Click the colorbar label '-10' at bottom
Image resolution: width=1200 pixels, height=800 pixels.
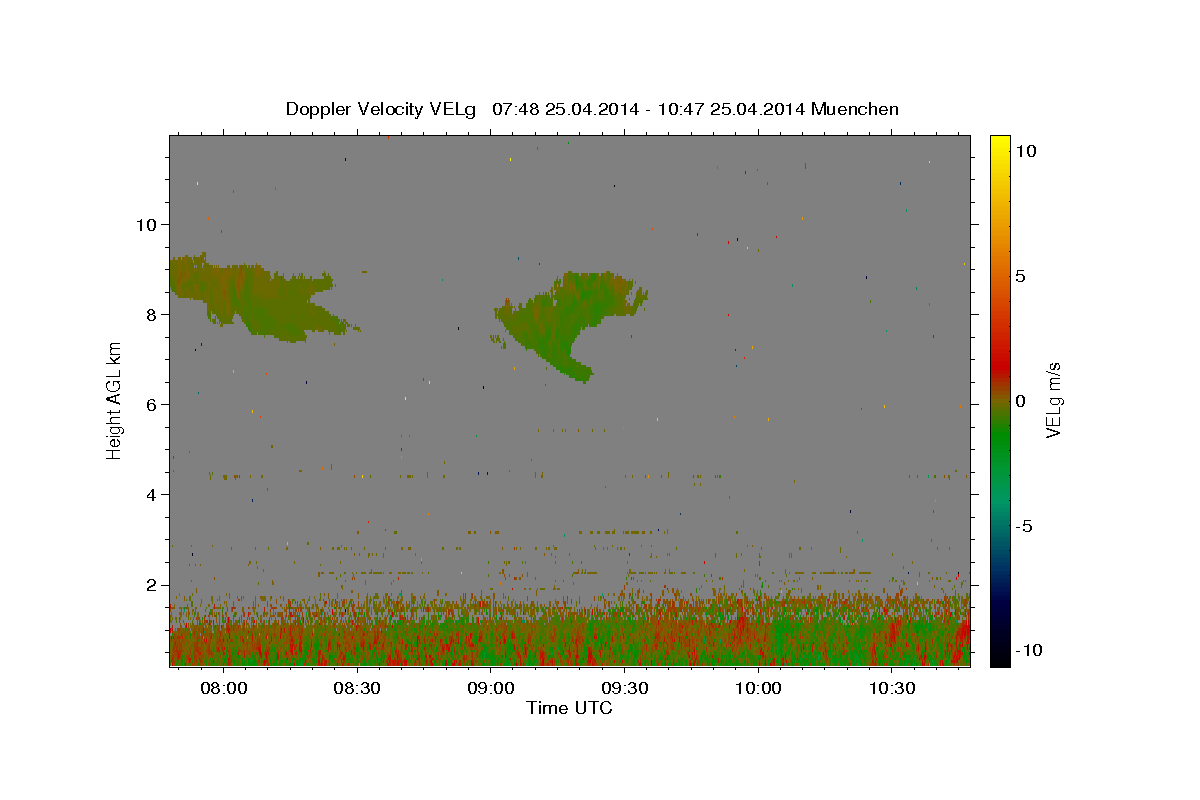pyautogui.click(x=1029, y=651)
